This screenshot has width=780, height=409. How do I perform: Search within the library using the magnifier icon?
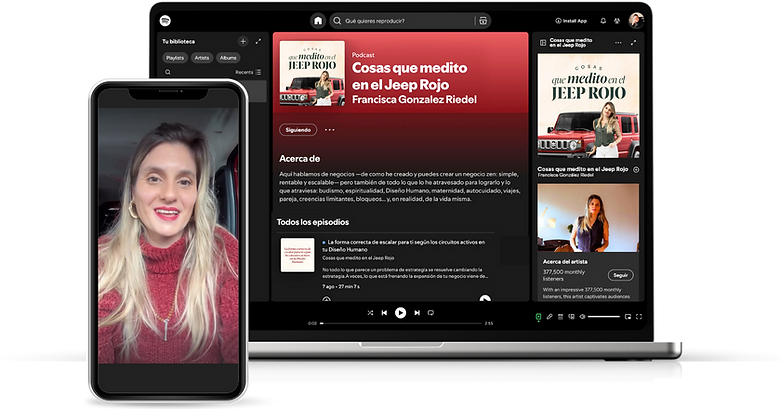[168, 72]
